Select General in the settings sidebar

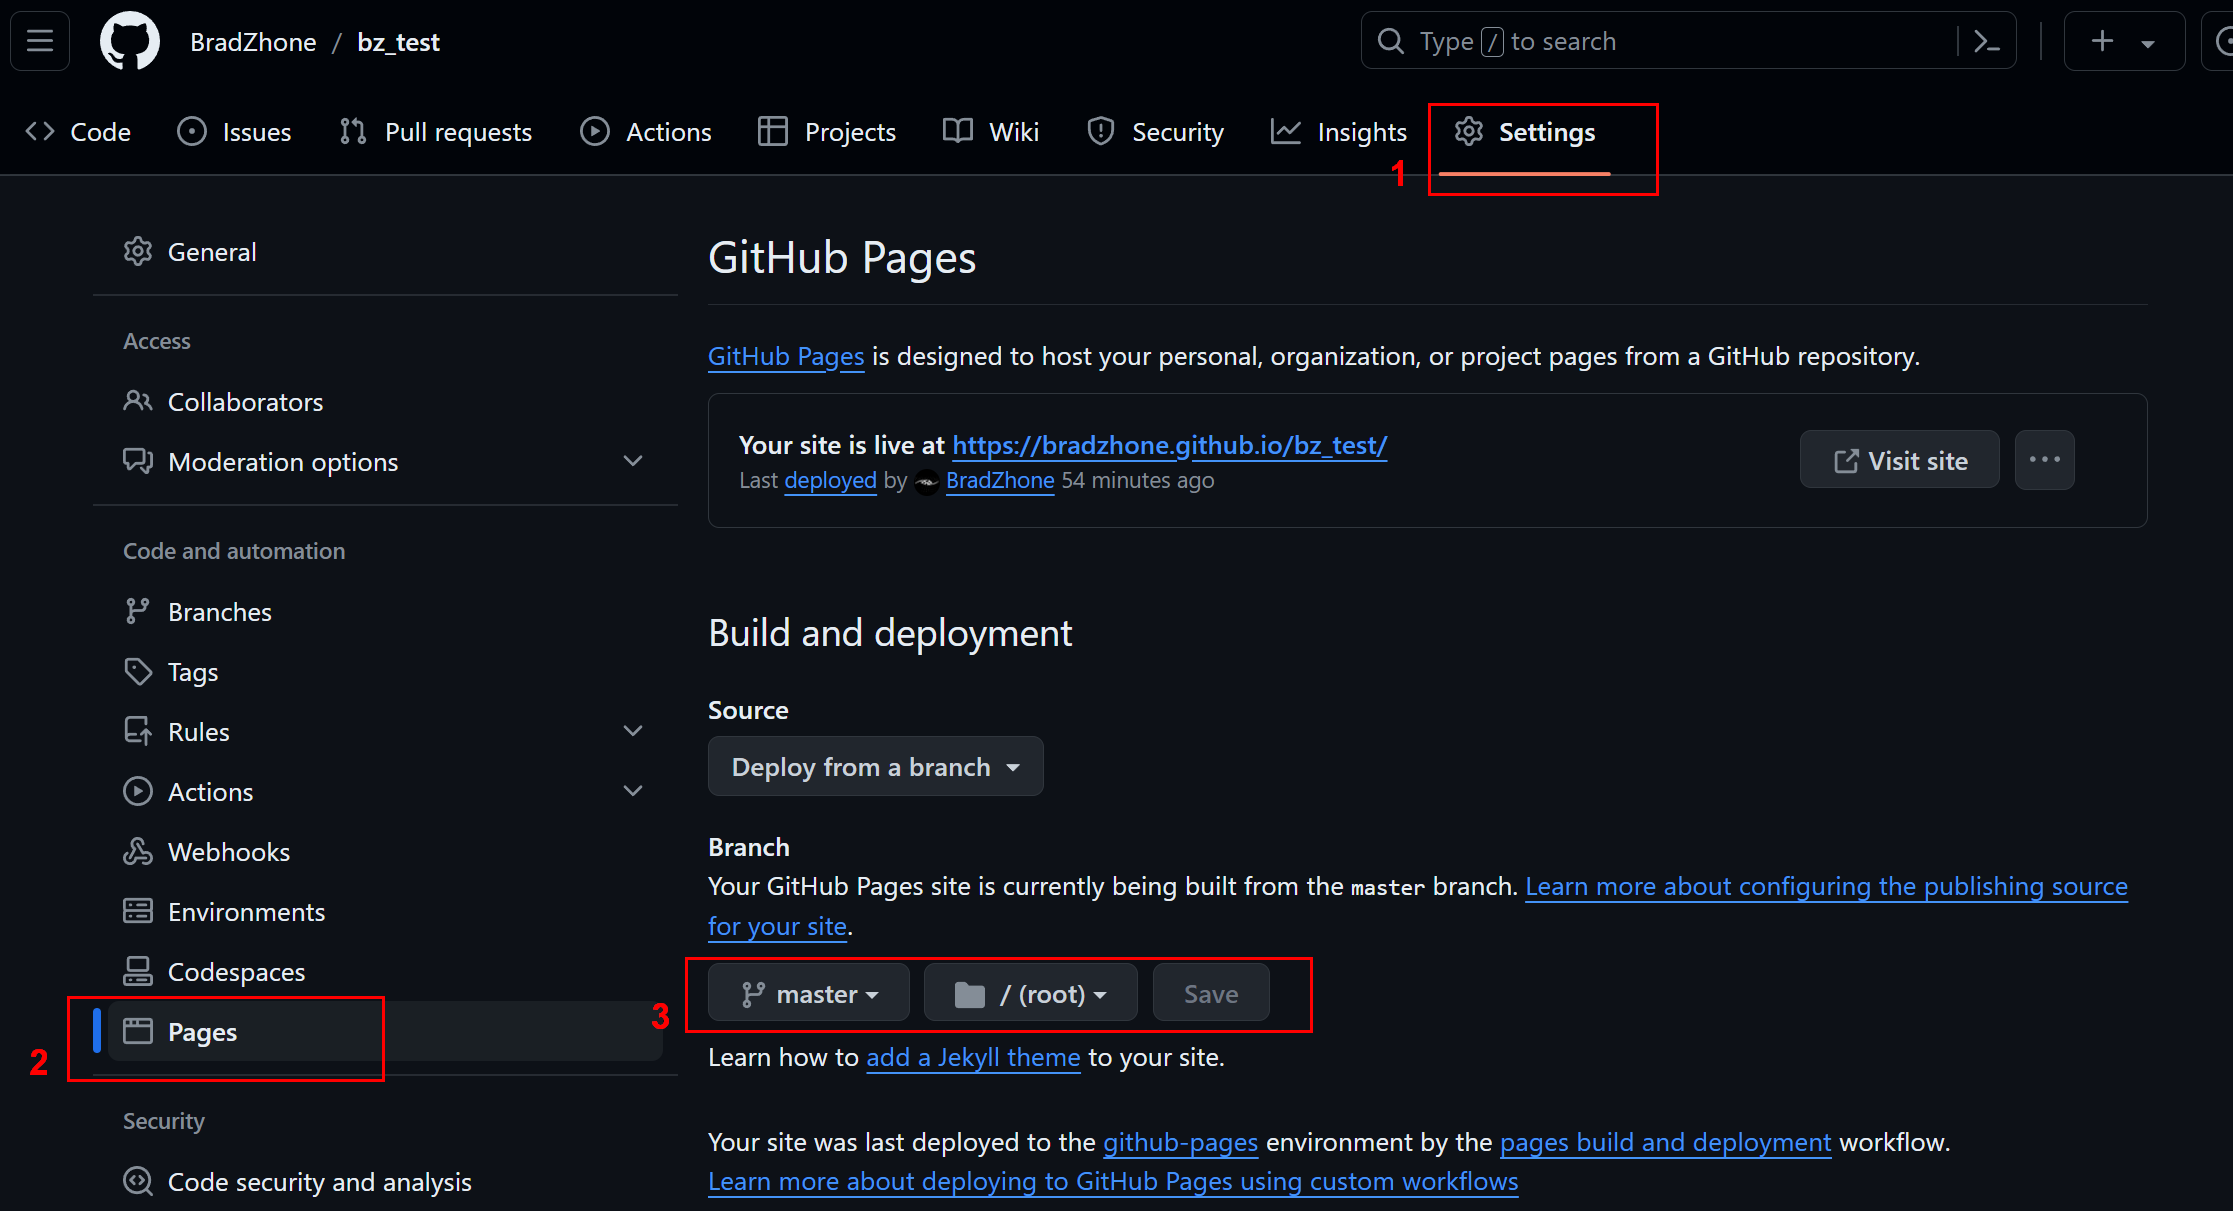(385, 251)
